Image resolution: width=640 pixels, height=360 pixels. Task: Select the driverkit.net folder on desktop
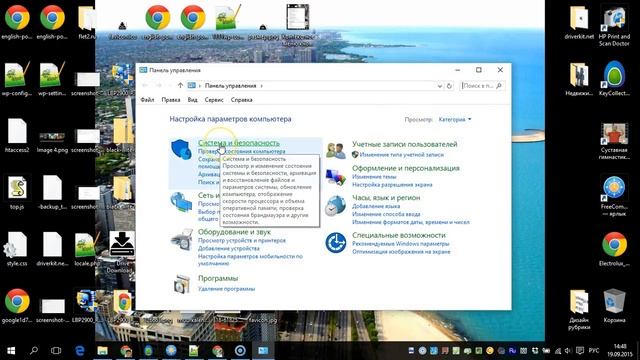pyautogui.click(x=579, y=23)
